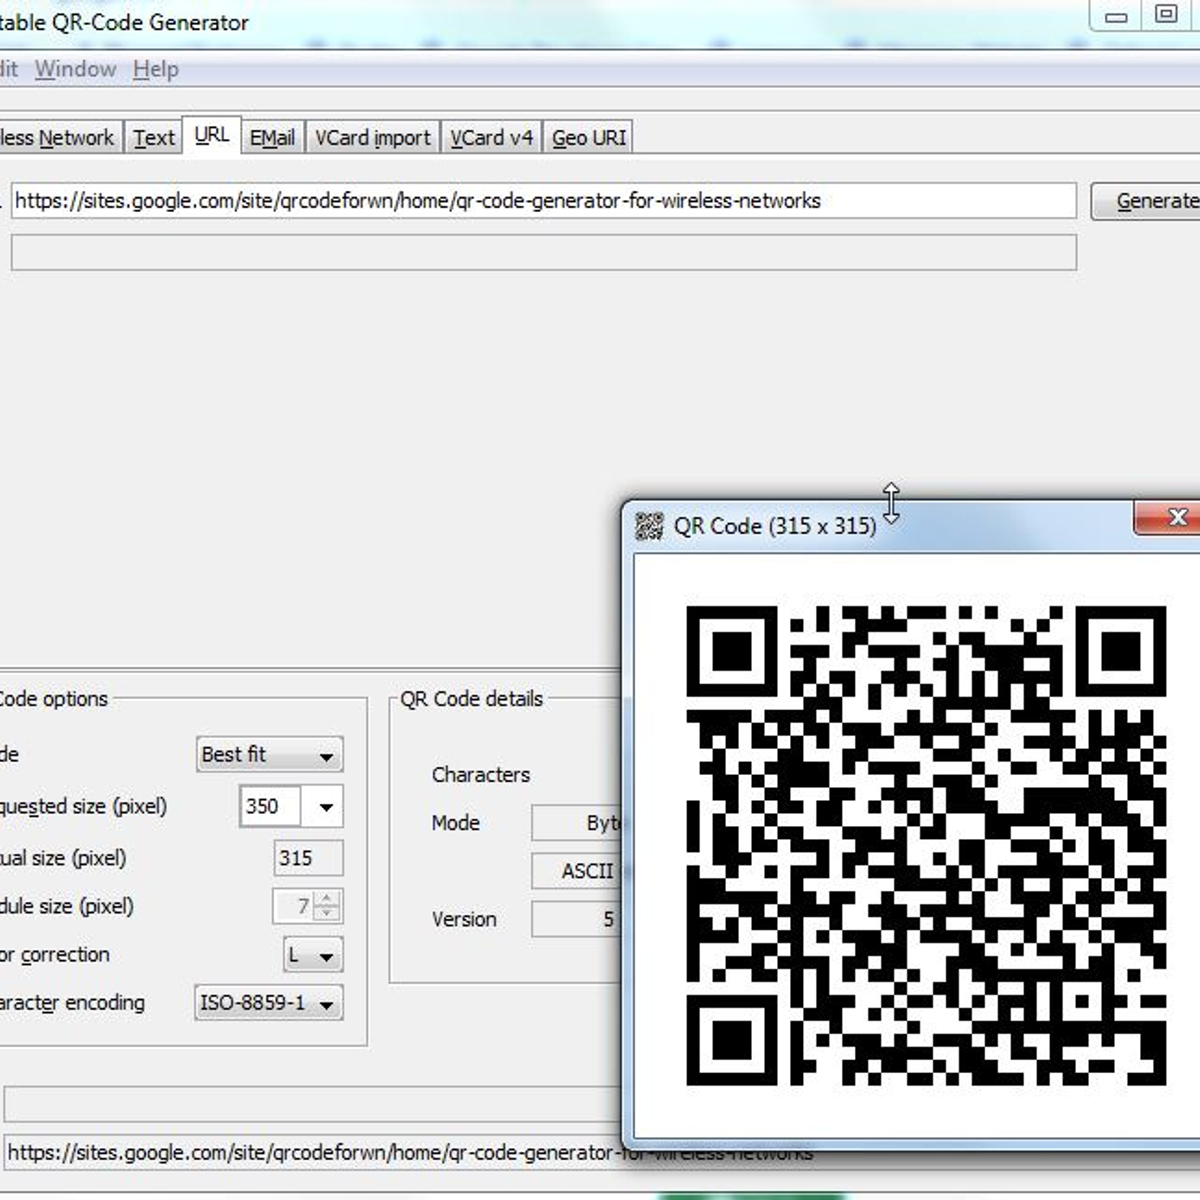Image resolution: width=1200 pixels, height=1200 pixels.
Task: Open the Help menu
Action: pyautogui.click(x=154, y=69)
